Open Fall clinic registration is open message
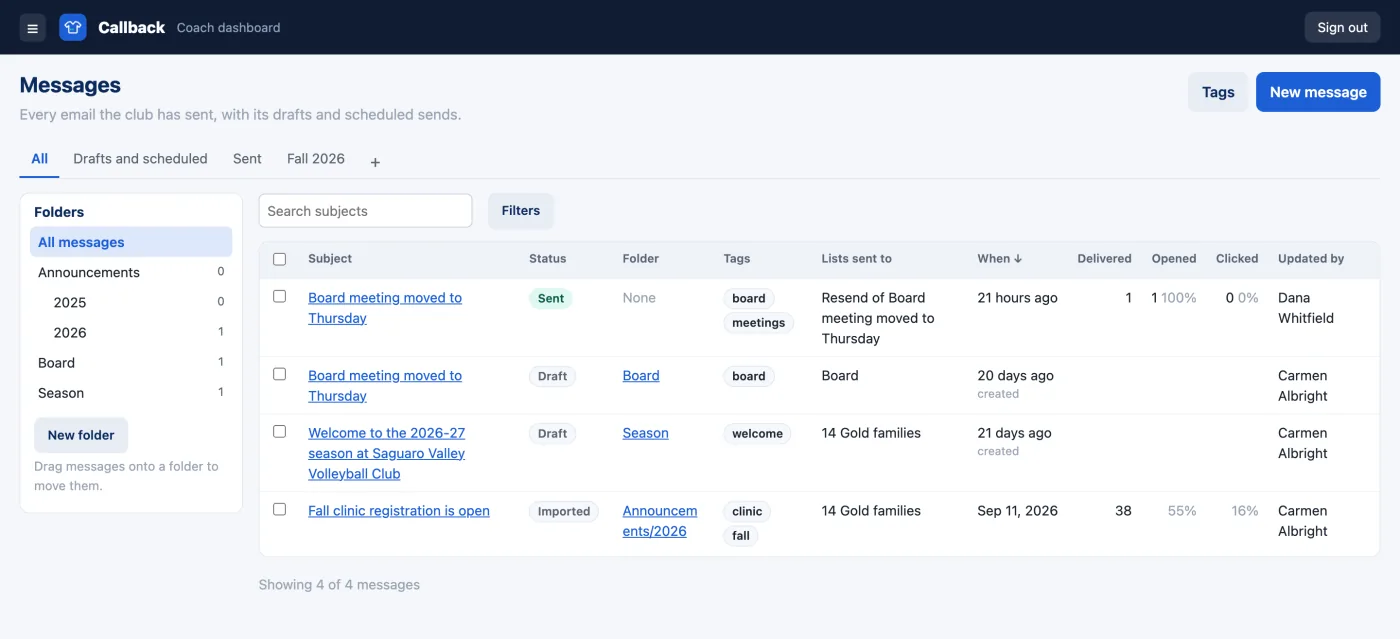Viewport: 1400px width, 639px height. pos(399,511)
